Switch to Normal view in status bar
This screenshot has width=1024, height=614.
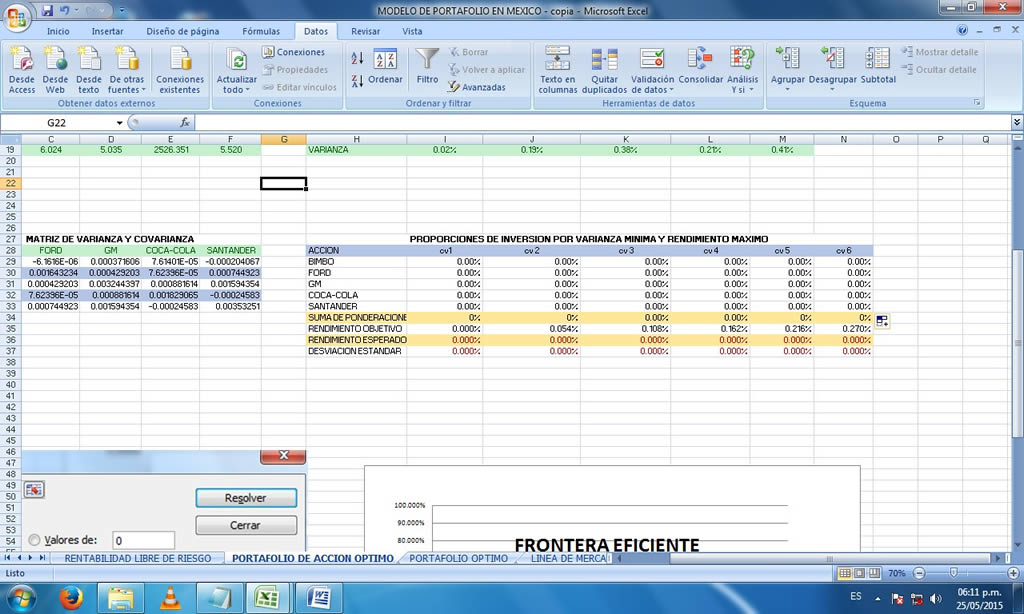pyautogui.click(x=844, y=573)
